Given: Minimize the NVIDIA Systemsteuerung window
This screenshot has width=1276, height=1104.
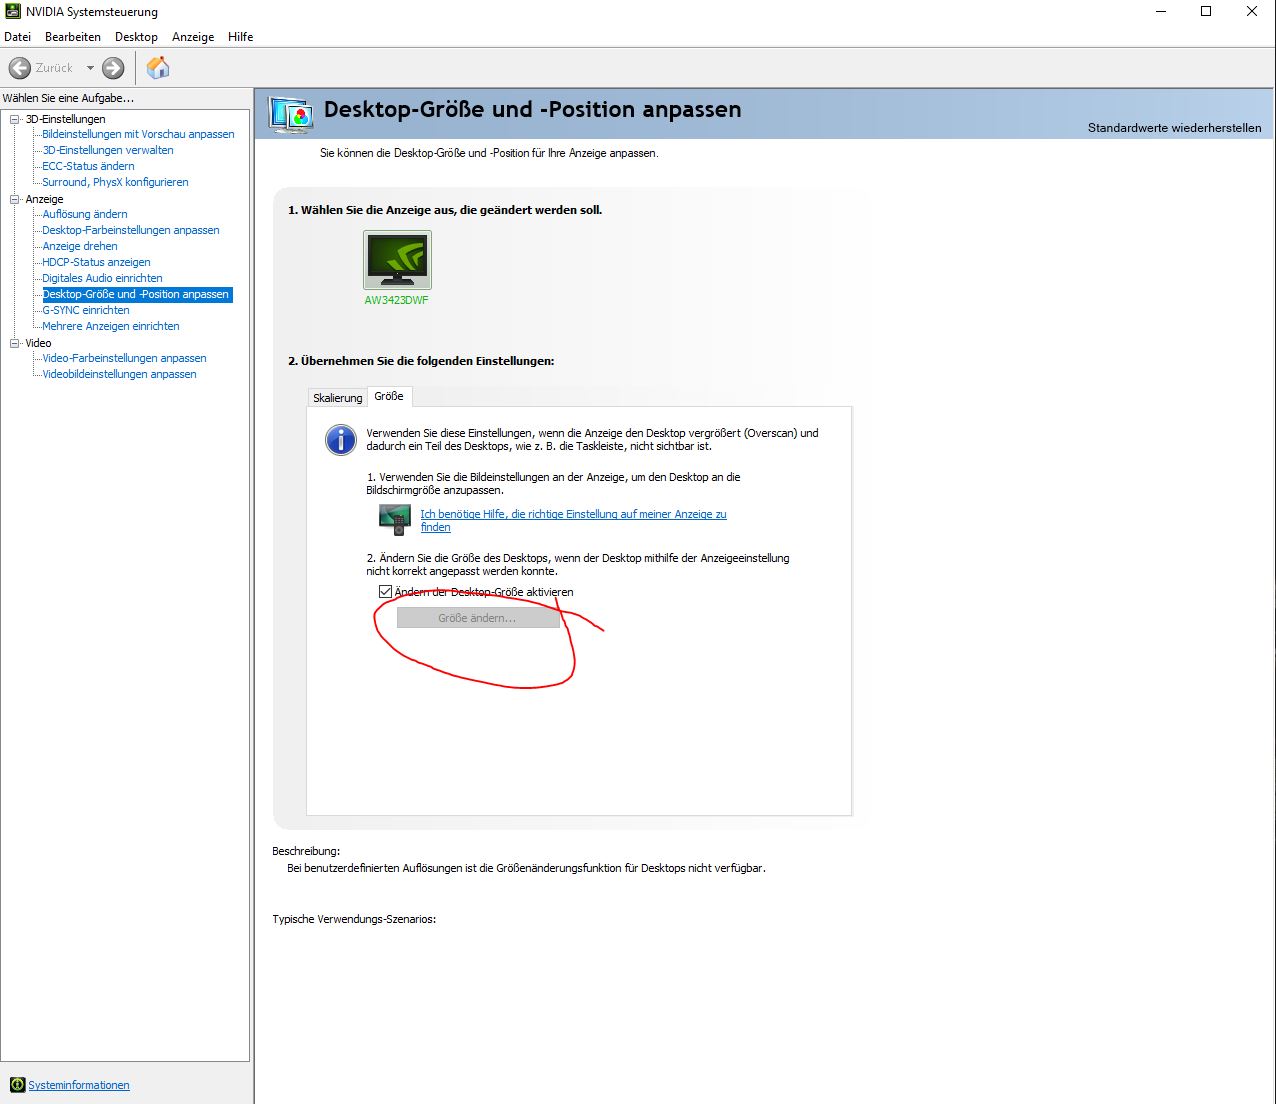Looking at the screenshot, I should pos(1161,12).
